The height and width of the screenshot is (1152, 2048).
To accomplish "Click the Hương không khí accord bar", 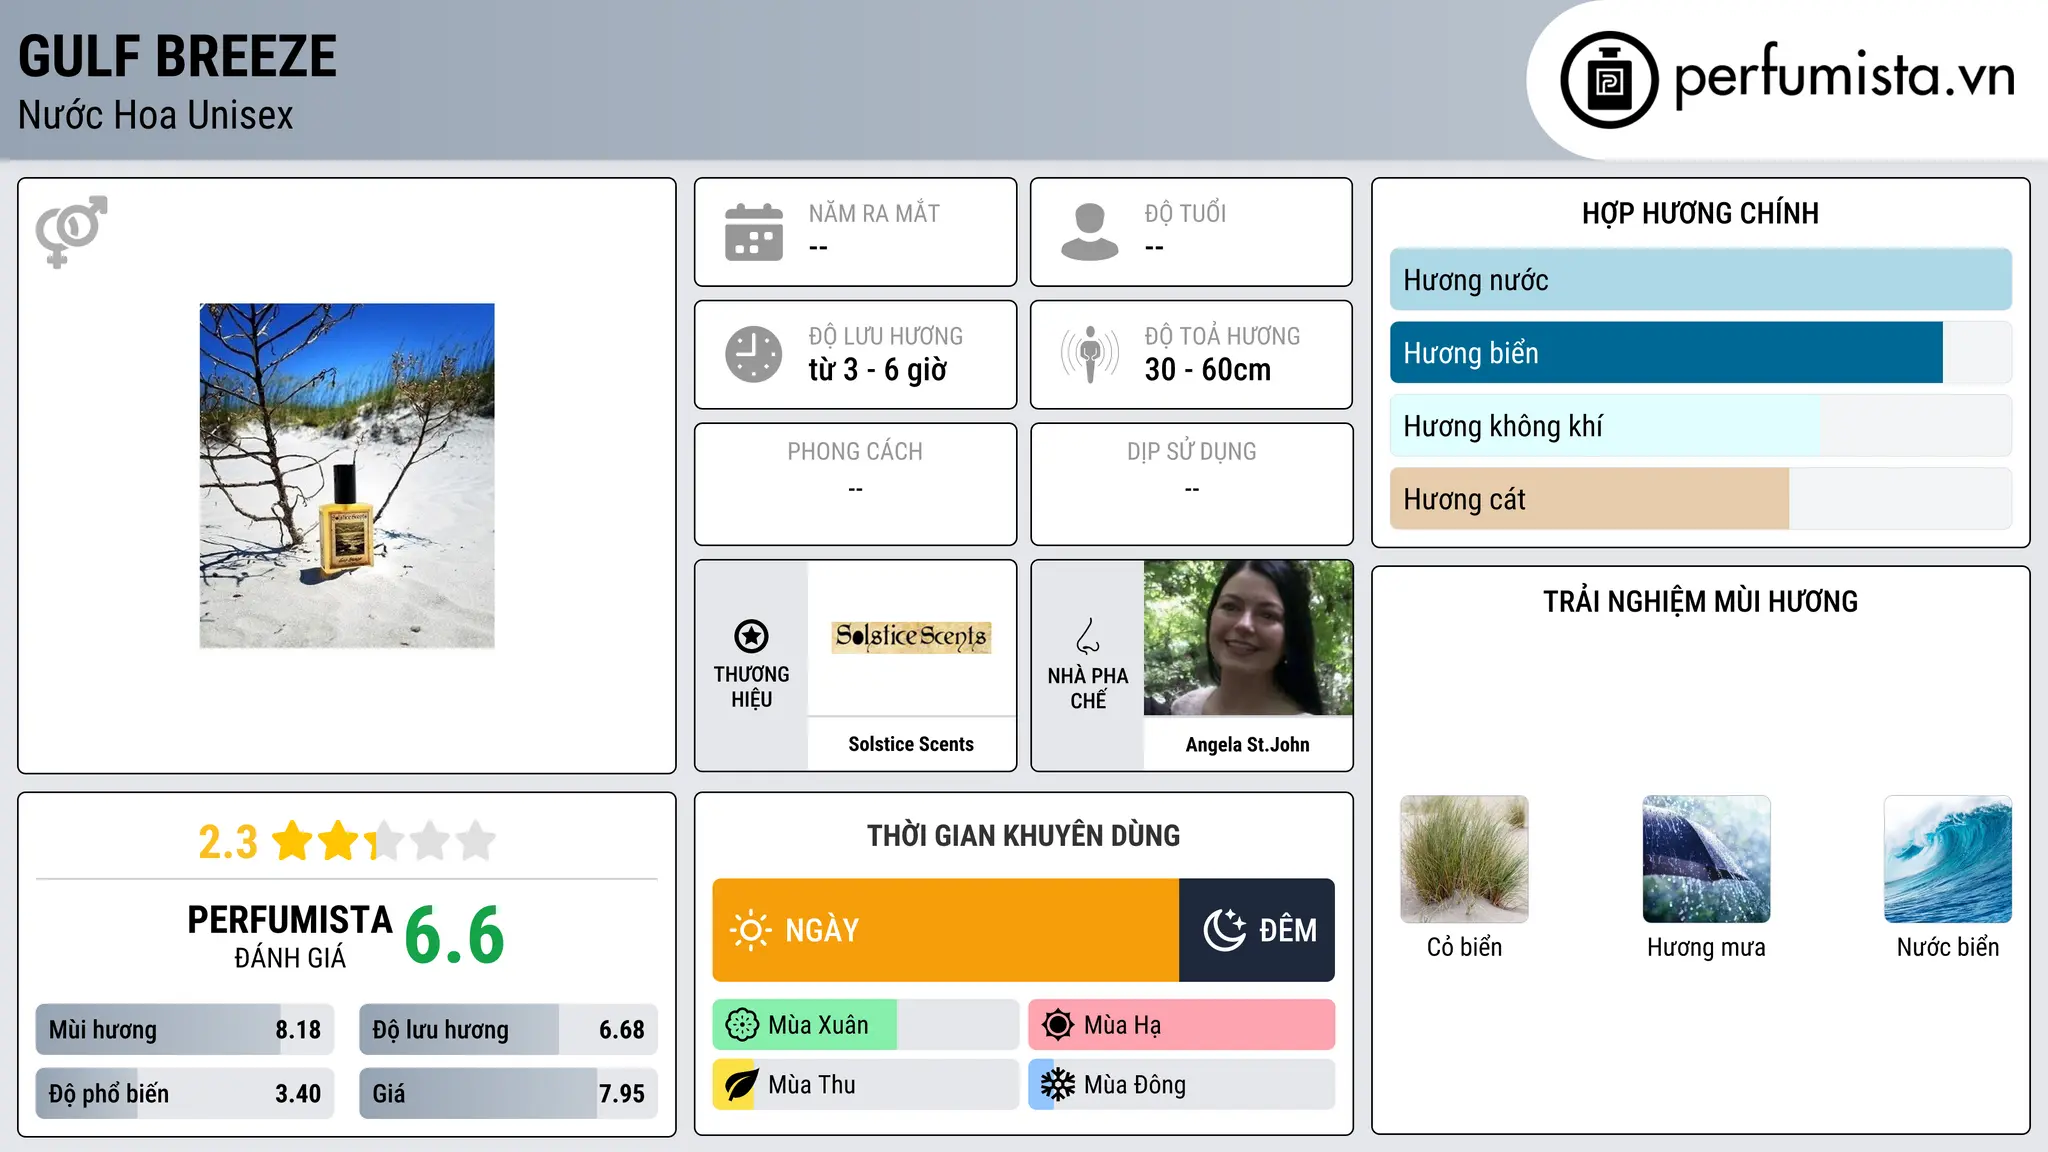I will (x=1700, y=426).
